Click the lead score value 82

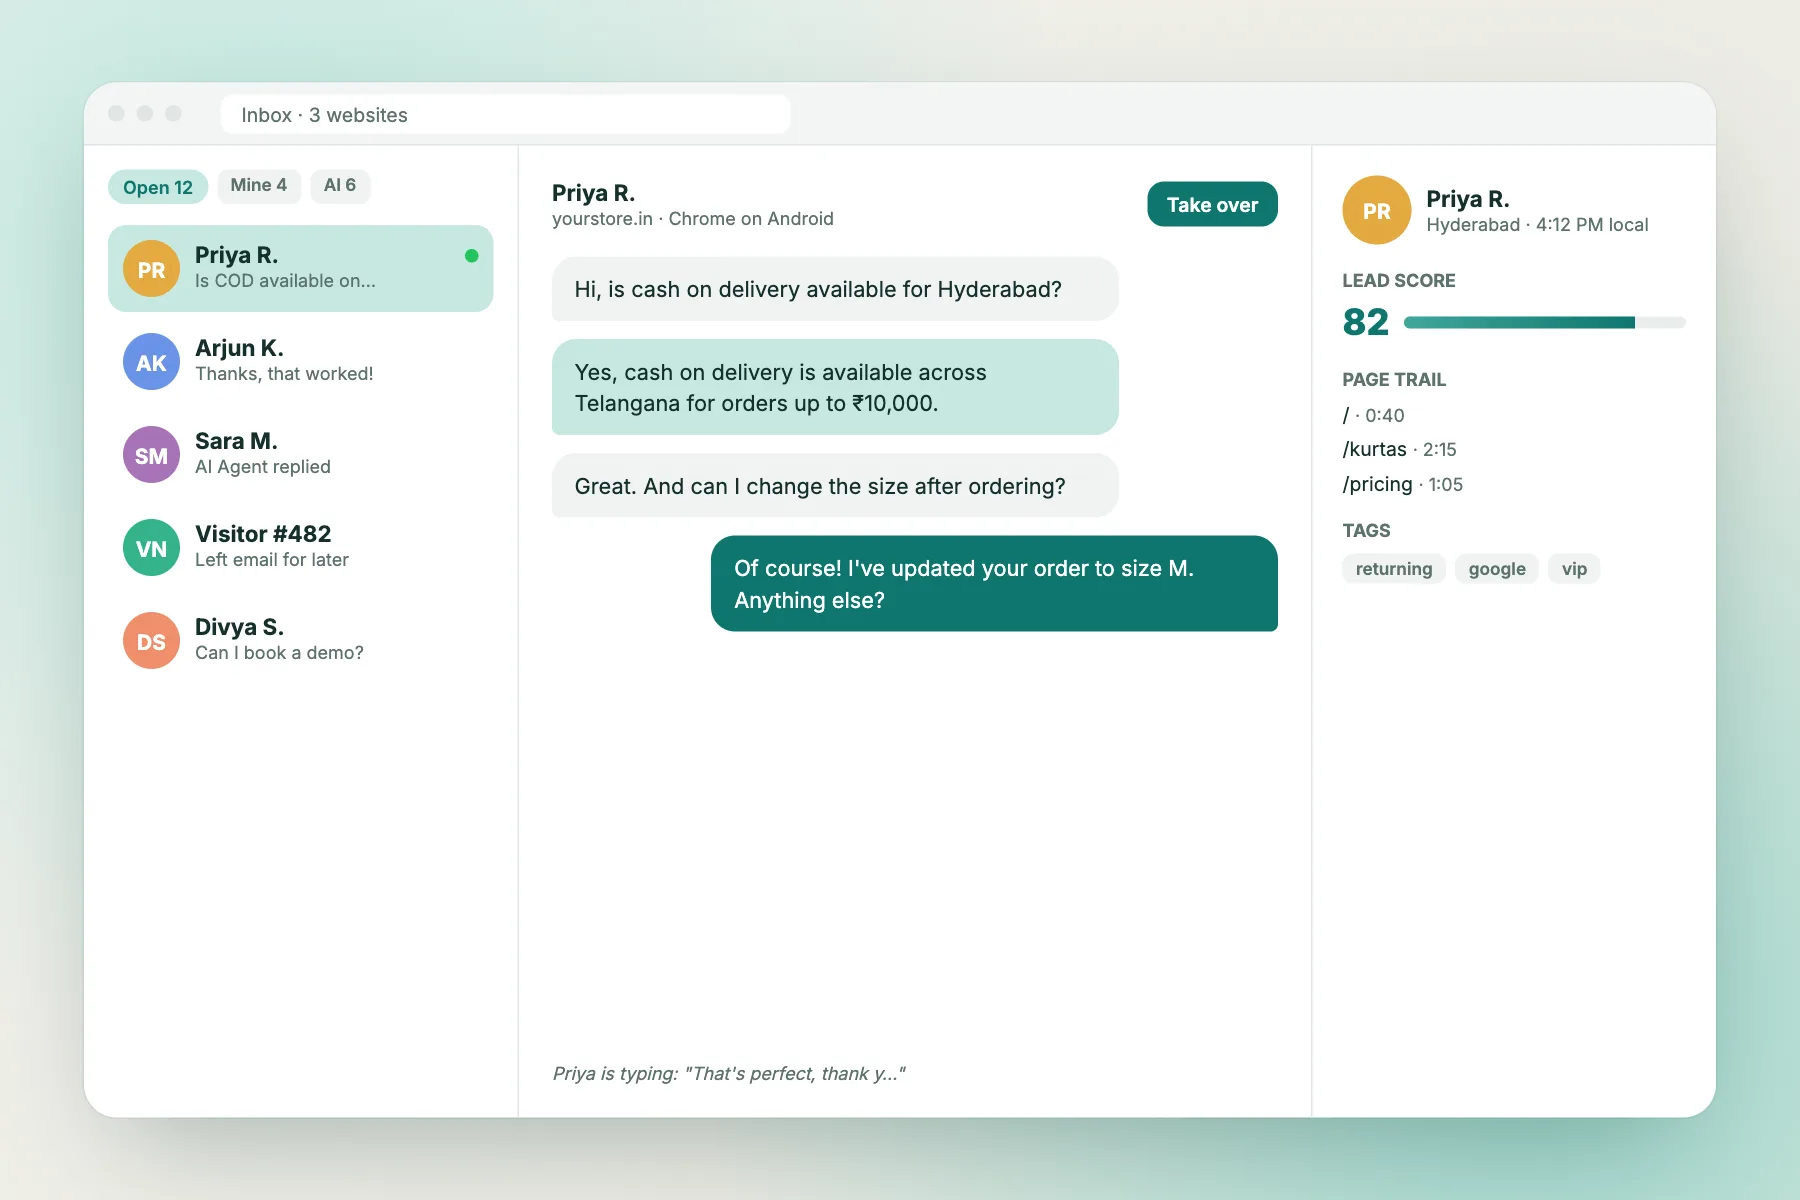[1366, 322]
